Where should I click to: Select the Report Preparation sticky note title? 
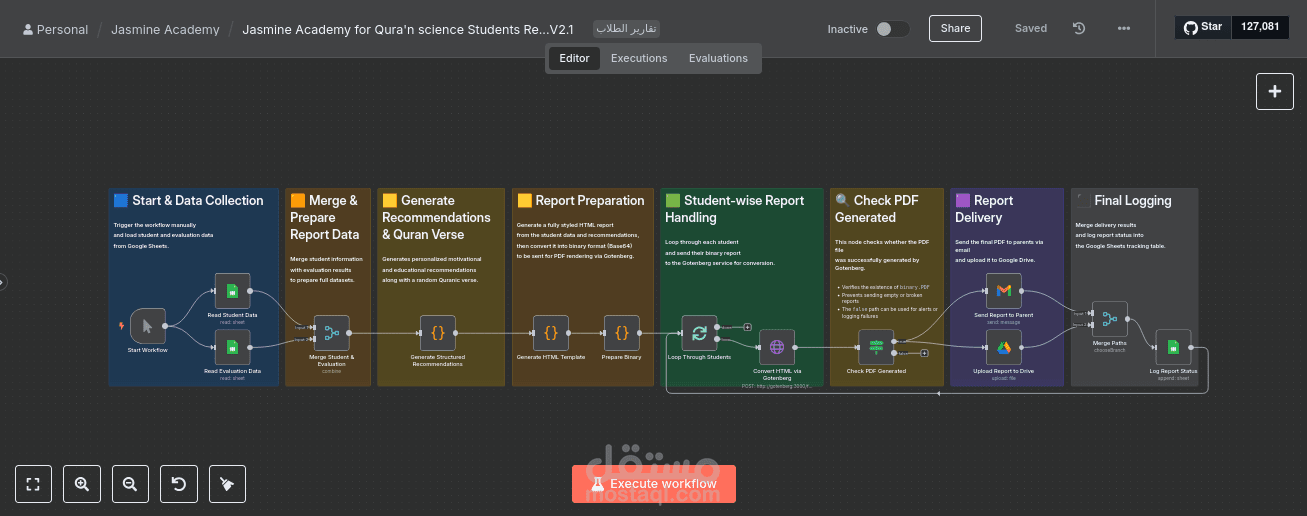pos(581,201)
